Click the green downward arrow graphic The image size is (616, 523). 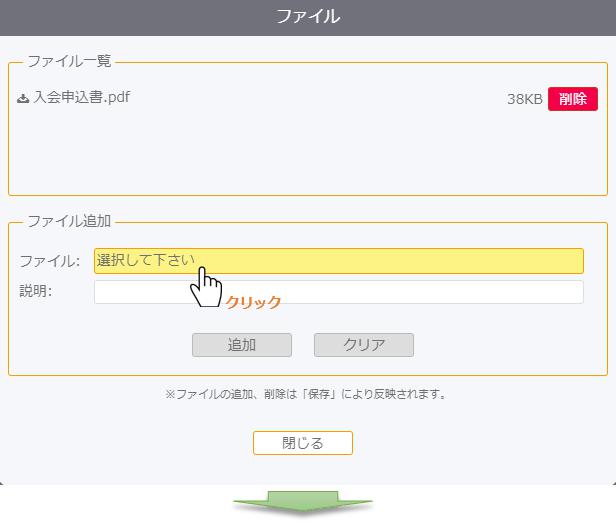pos(303,501)
